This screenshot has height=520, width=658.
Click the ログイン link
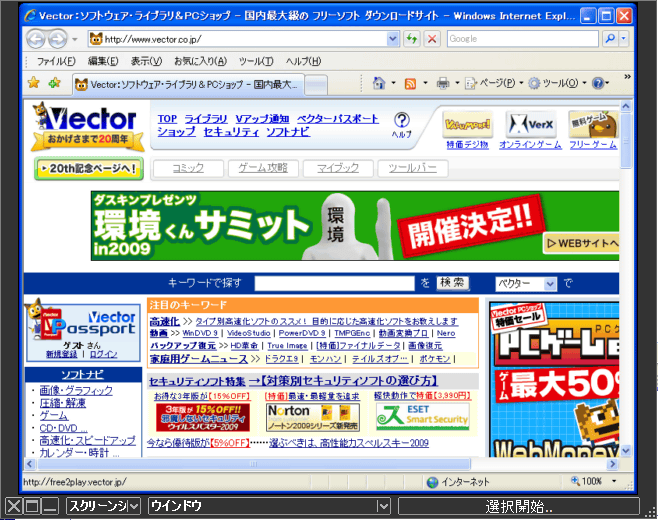click(x=104, y=354)
